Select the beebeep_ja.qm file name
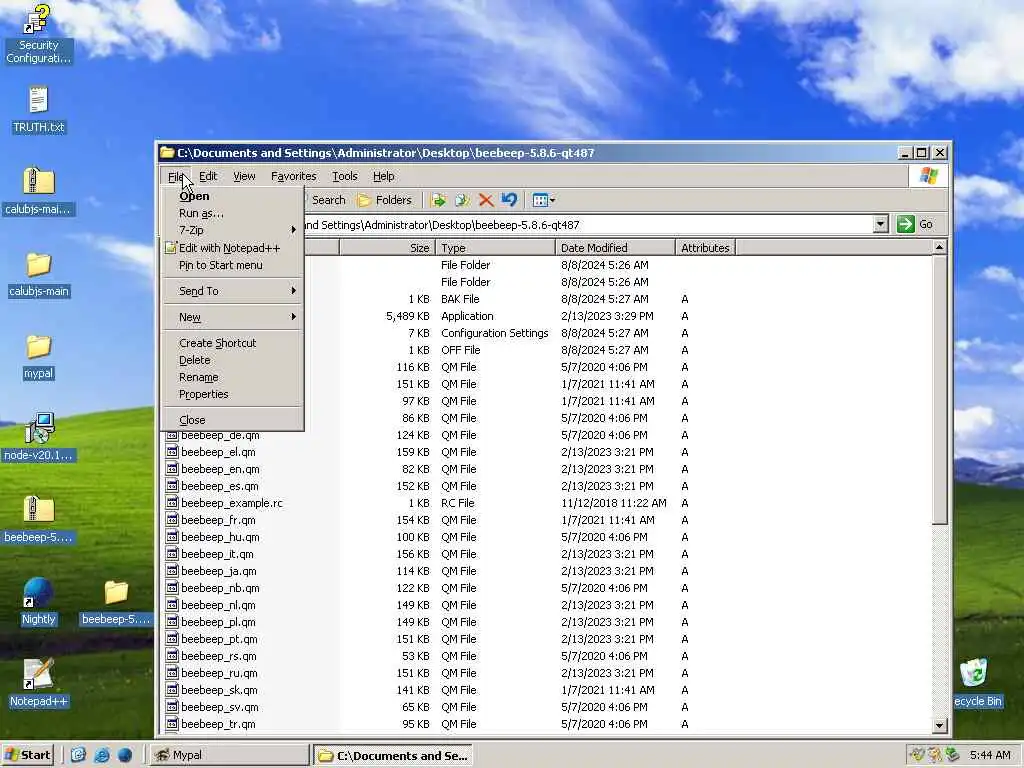 pos(219,571)
